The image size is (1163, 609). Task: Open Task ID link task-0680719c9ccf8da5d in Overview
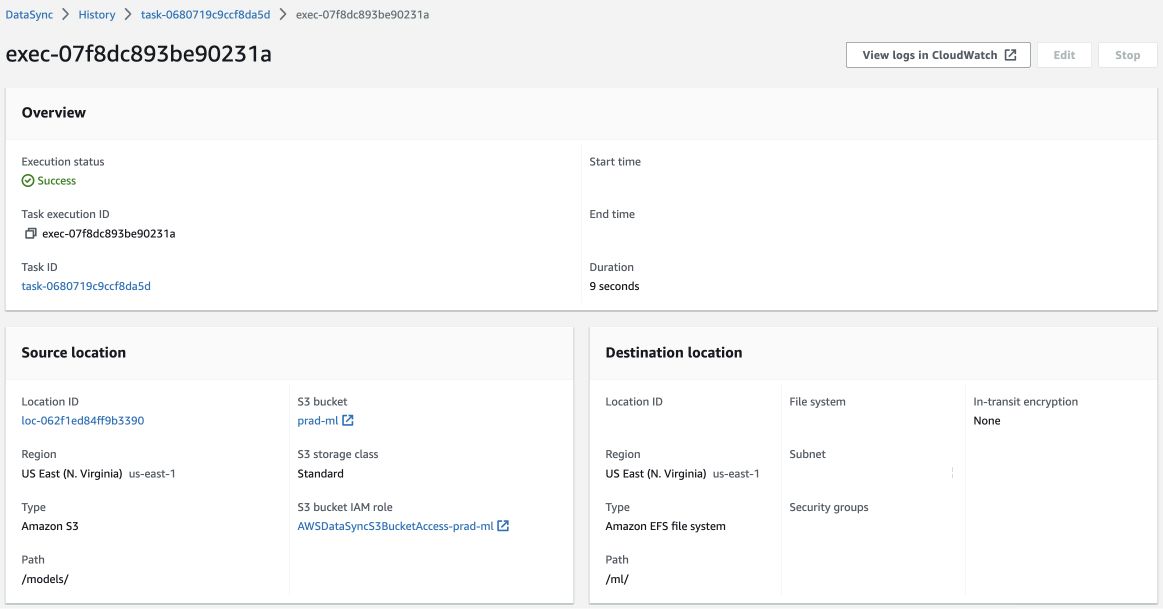(x=86, y=286)
